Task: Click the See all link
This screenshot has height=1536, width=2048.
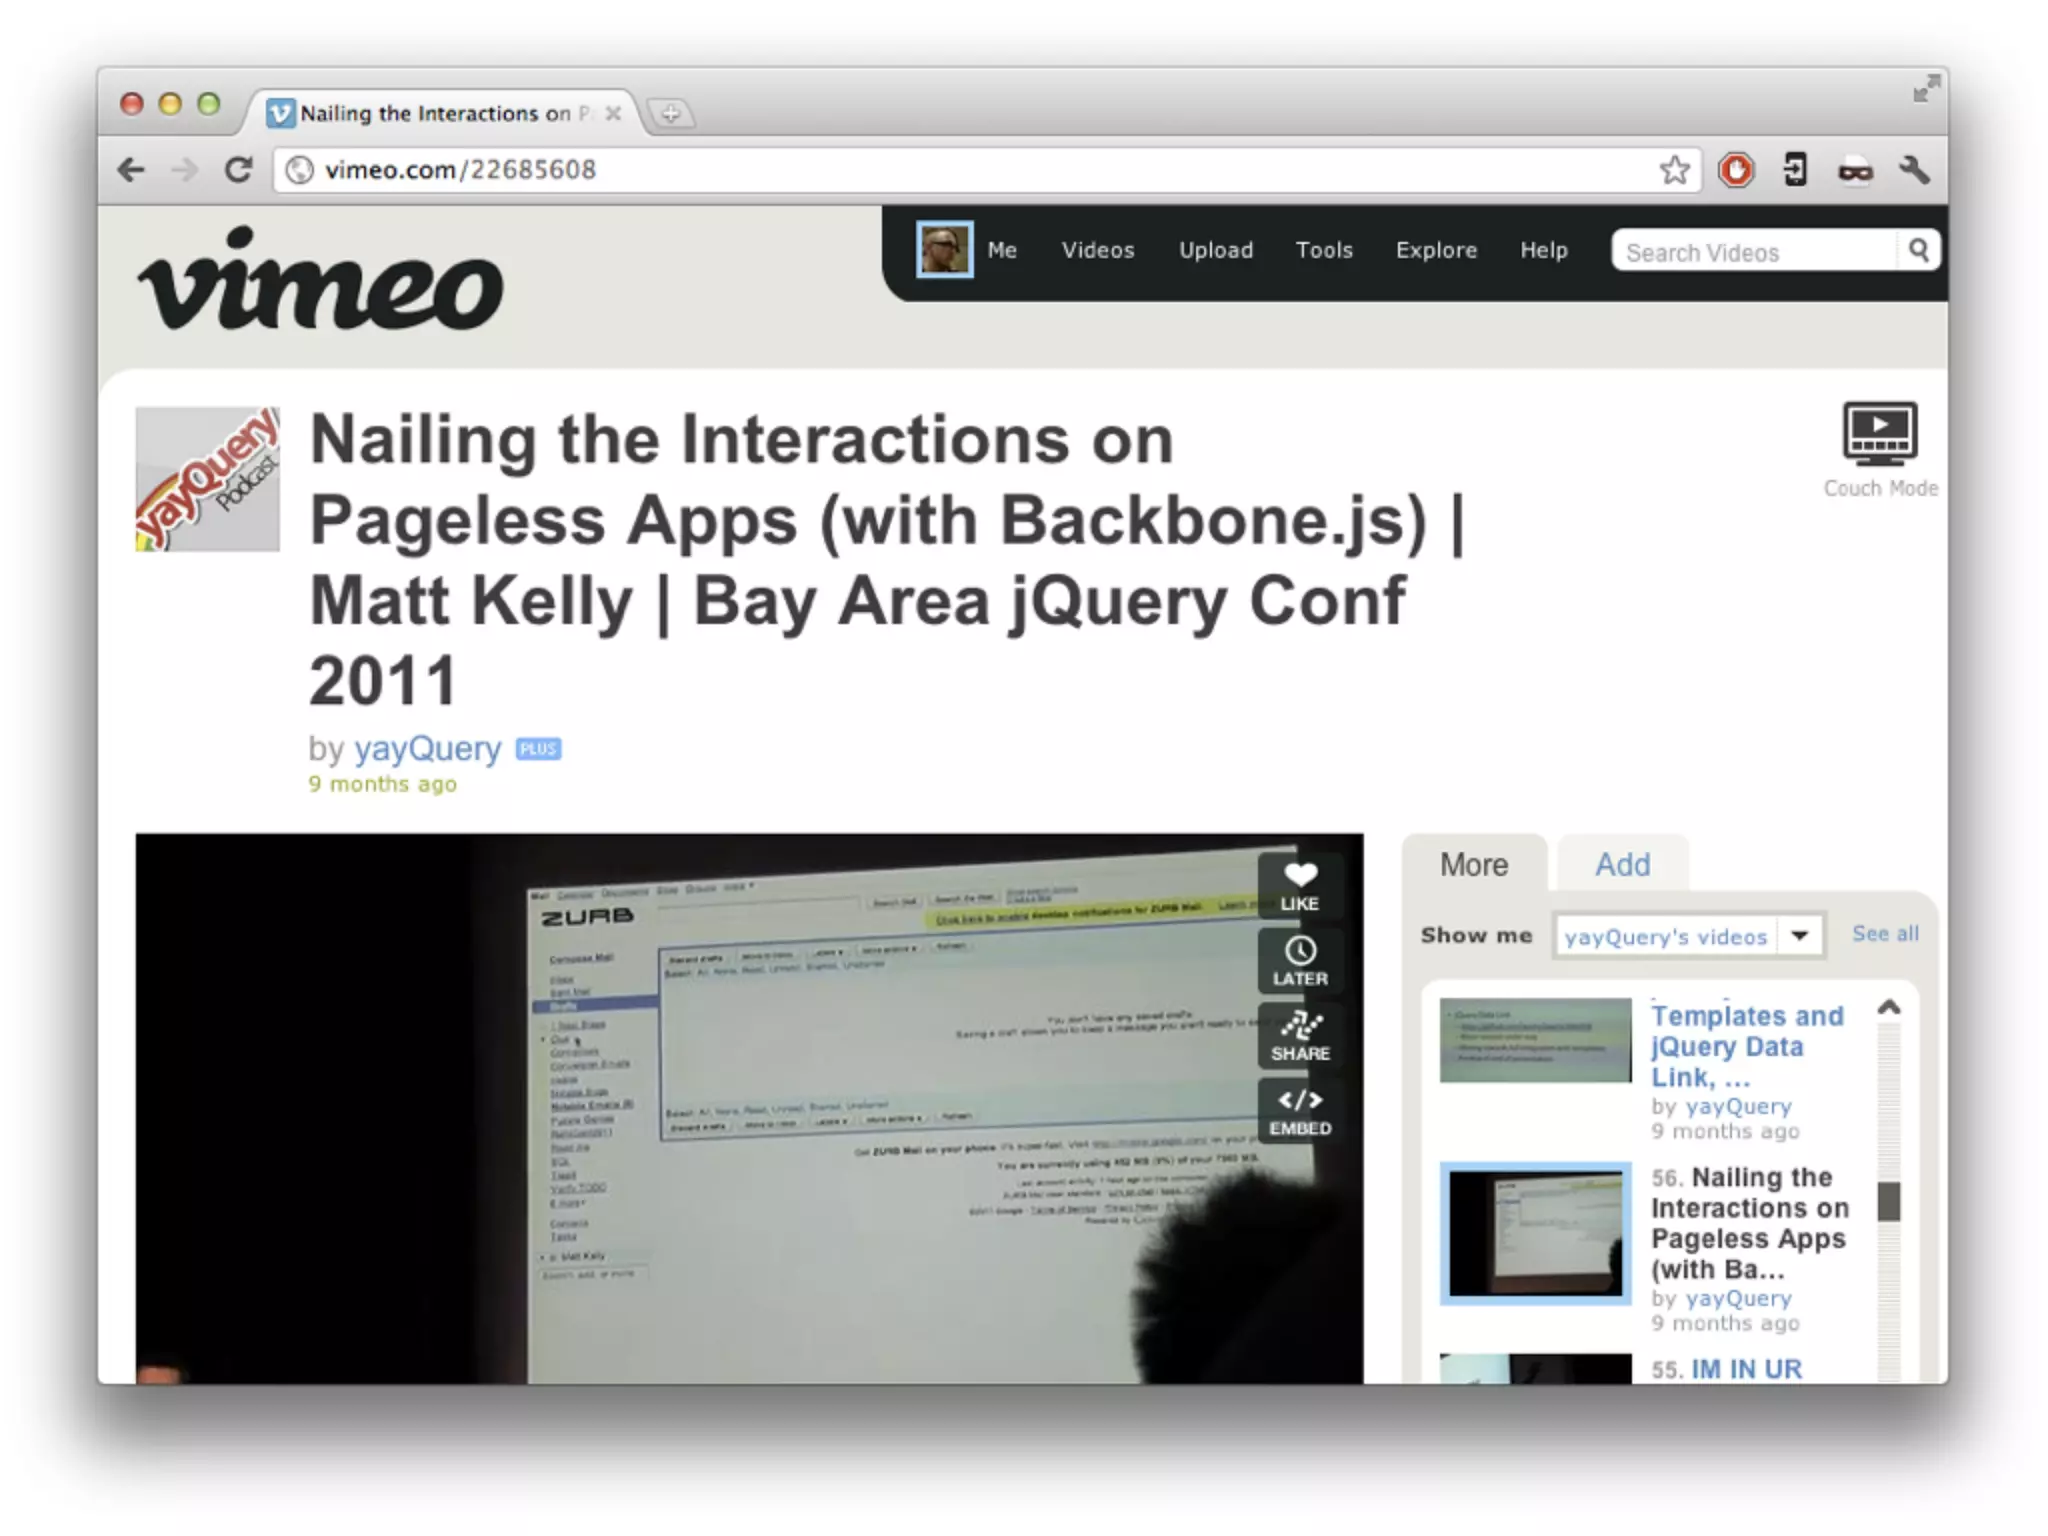Action: pyautogui.click(x=1885, y=934)
